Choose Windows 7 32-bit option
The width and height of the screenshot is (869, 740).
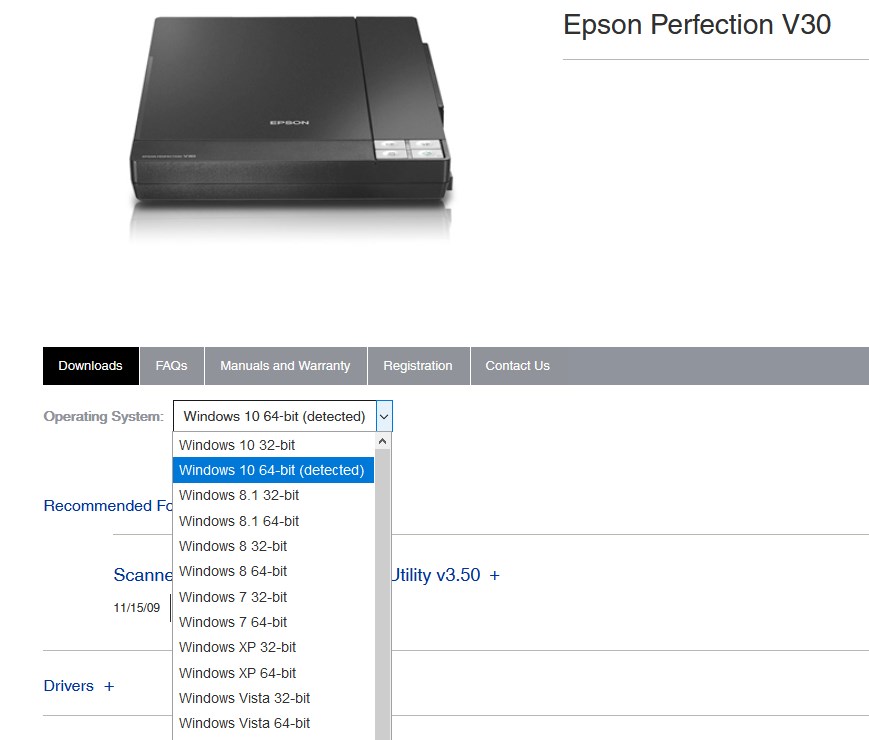click(273, 597)
